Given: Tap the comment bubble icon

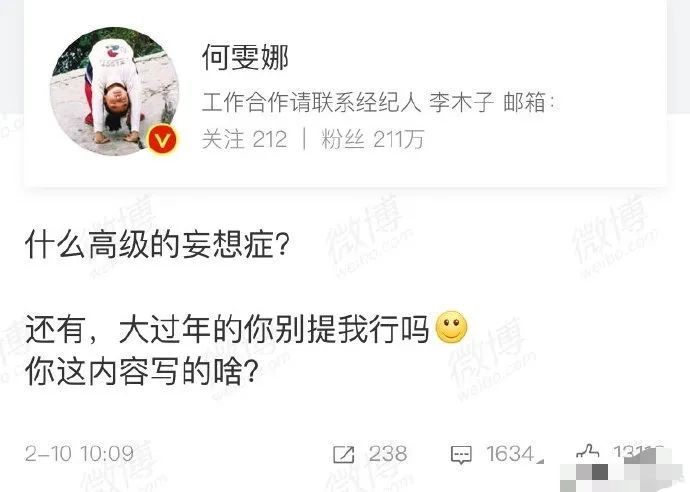Looking at the screenshot, I should [x=461, y=455].
